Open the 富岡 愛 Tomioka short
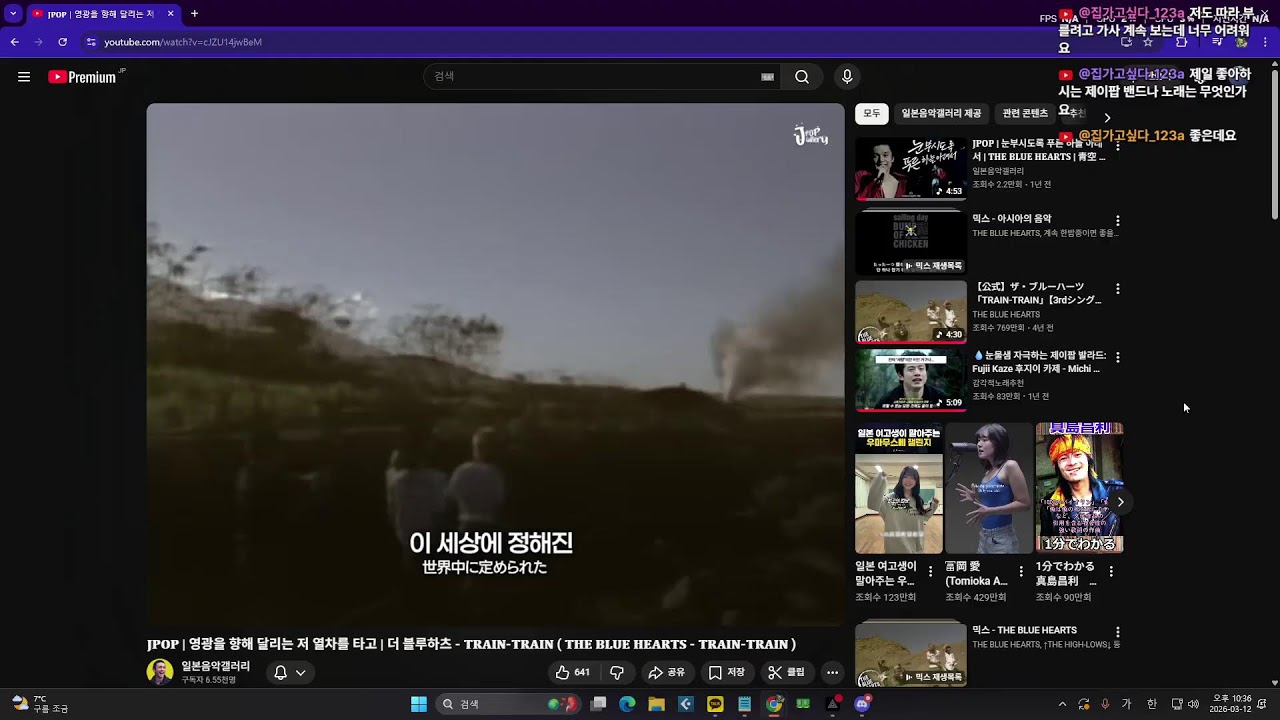 coord(989,488)
